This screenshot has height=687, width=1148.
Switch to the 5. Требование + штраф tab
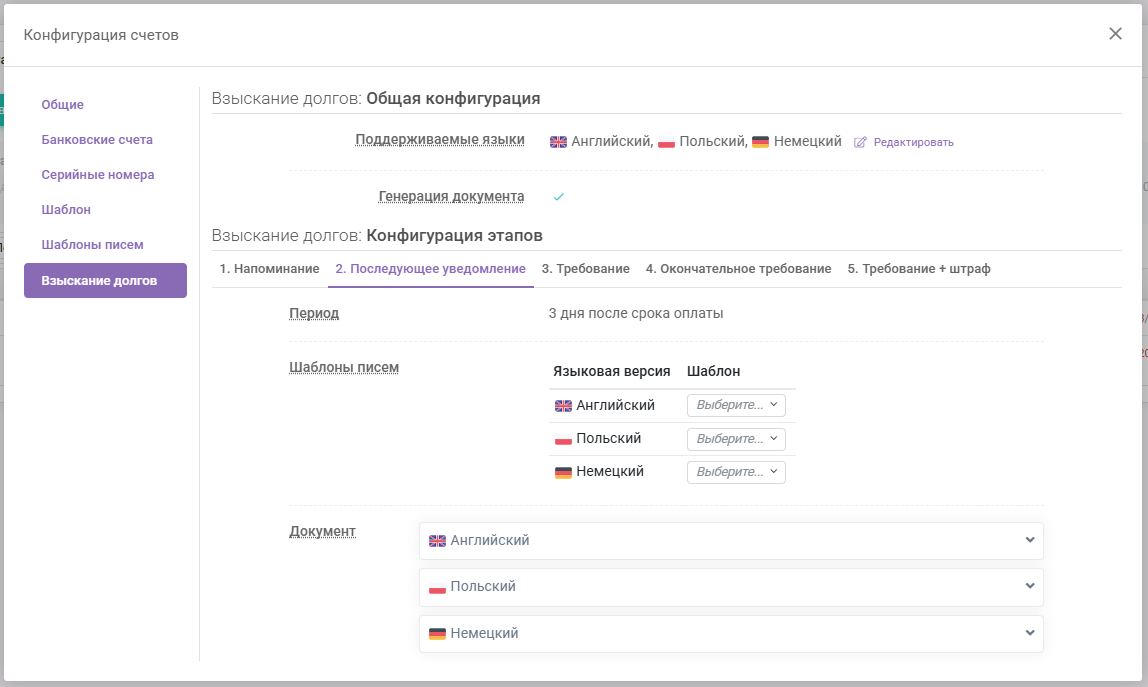919,269
